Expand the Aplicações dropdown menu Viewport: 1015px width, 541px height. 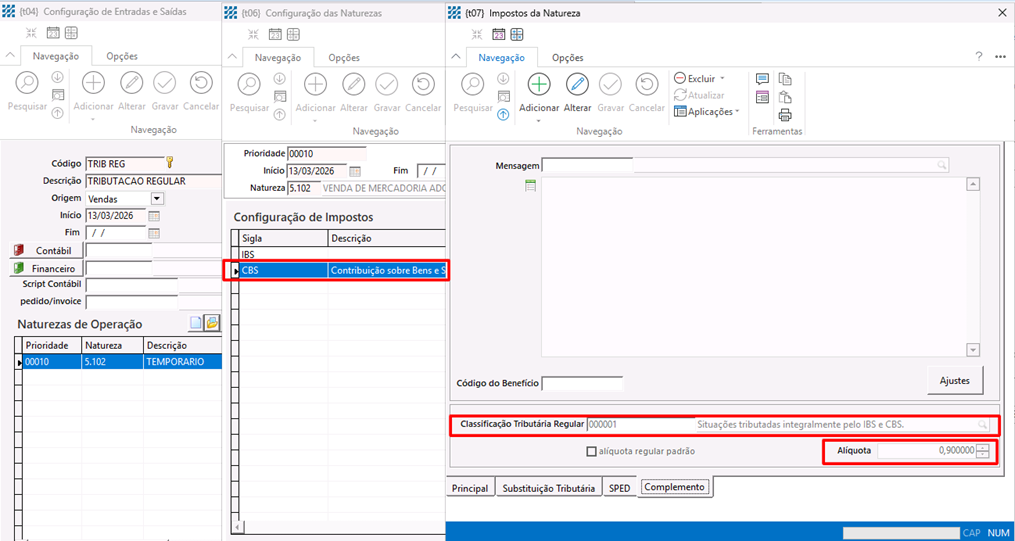pyautogui.click(x=737, y=112)
